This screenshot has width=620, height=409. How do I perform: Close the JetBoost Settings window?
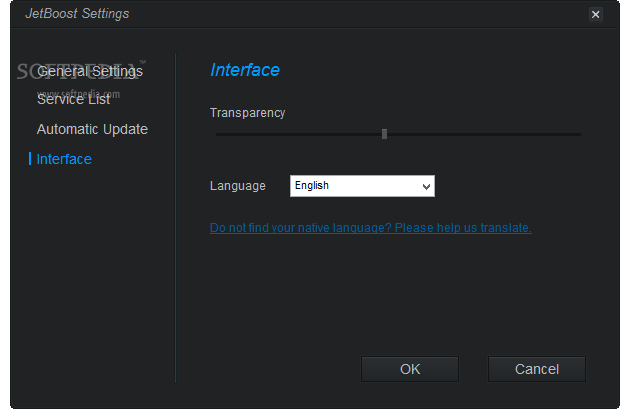click(595, 15)
